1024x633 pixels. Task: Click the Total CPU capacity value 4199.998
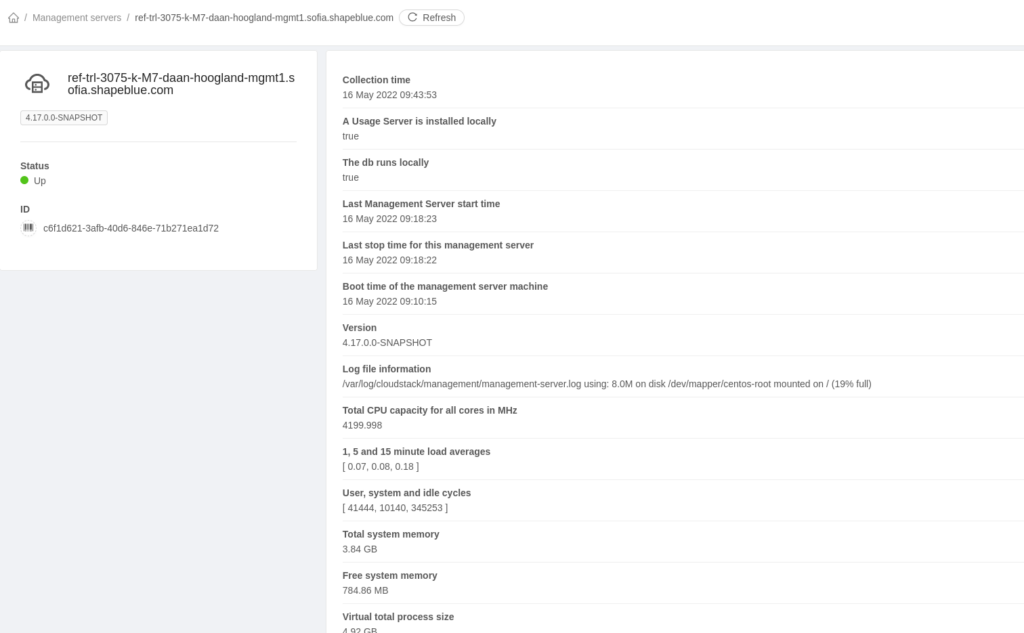(364, 424)
